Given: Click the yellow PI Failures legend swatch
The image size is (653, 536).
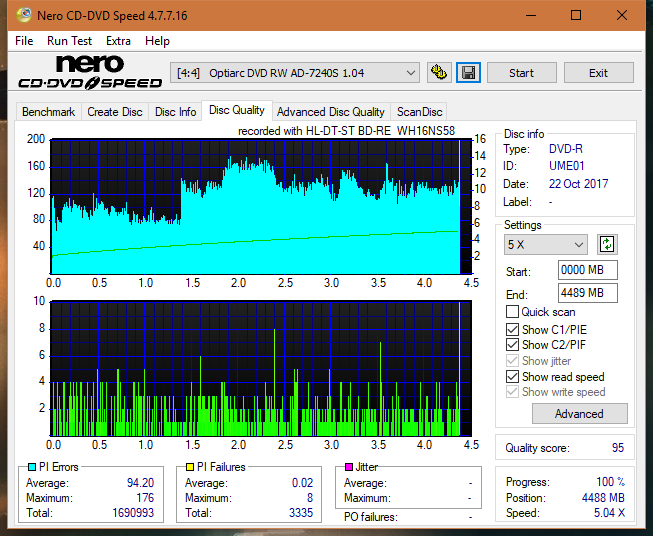Looking at the screenshot, I should 190,467.
